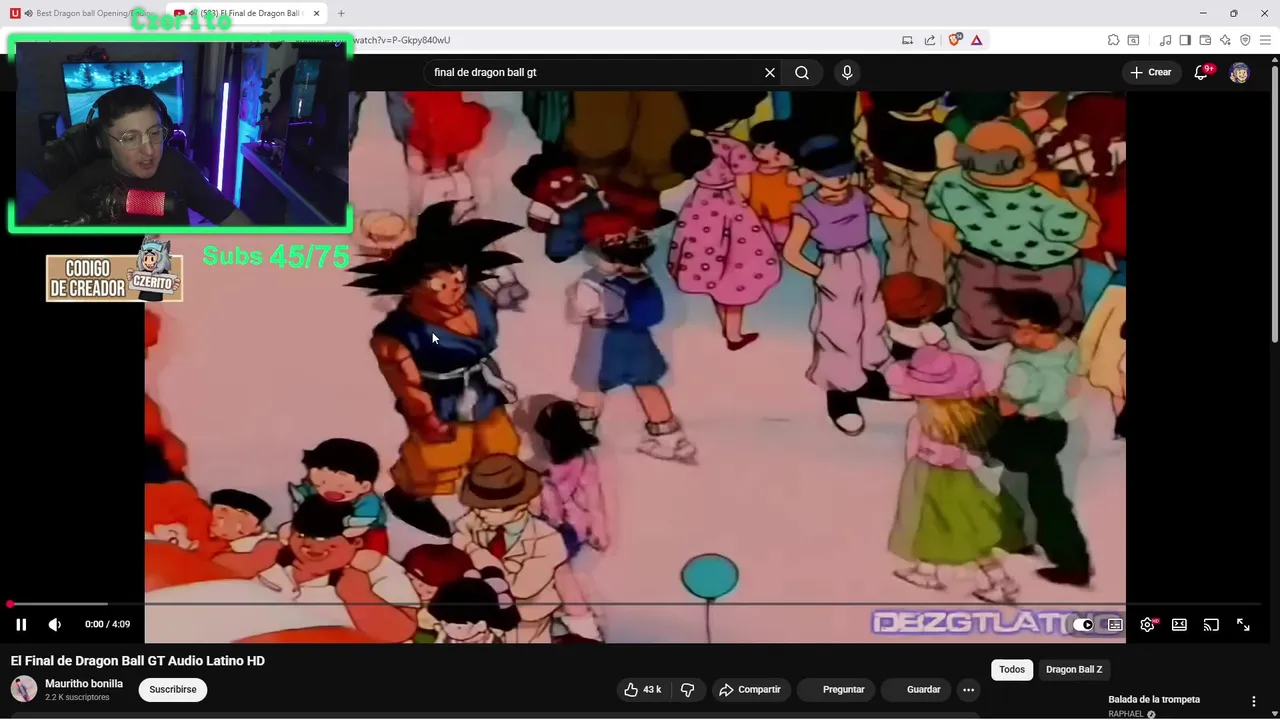Screen dimensions: 1280x720
Task: Open Brave Wallet icon
Action: [x=1205, y=40]
